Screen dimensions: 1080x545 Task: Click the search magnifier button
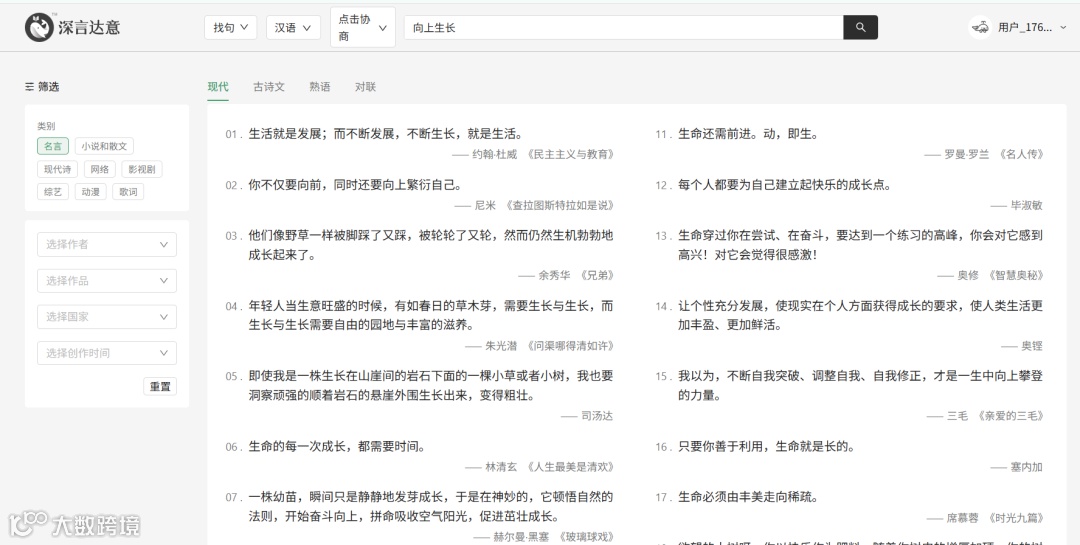coord(860,28)
